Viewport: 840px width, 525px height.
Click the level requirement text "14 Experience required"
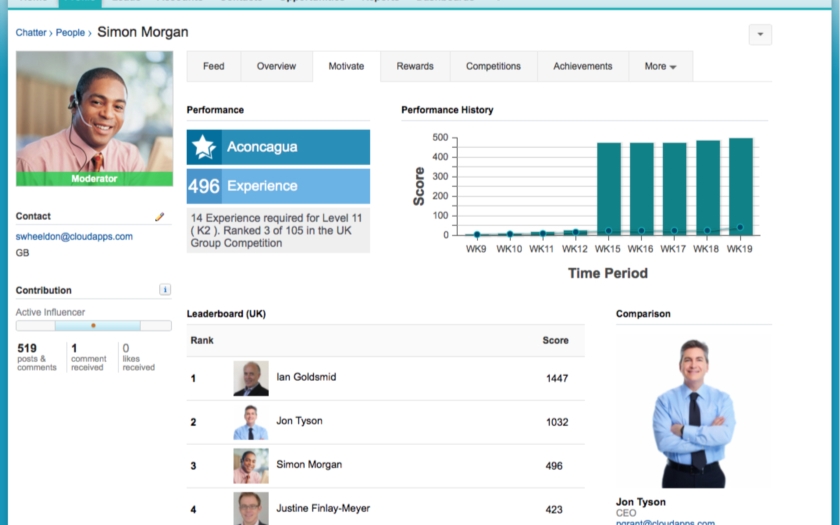278,231
